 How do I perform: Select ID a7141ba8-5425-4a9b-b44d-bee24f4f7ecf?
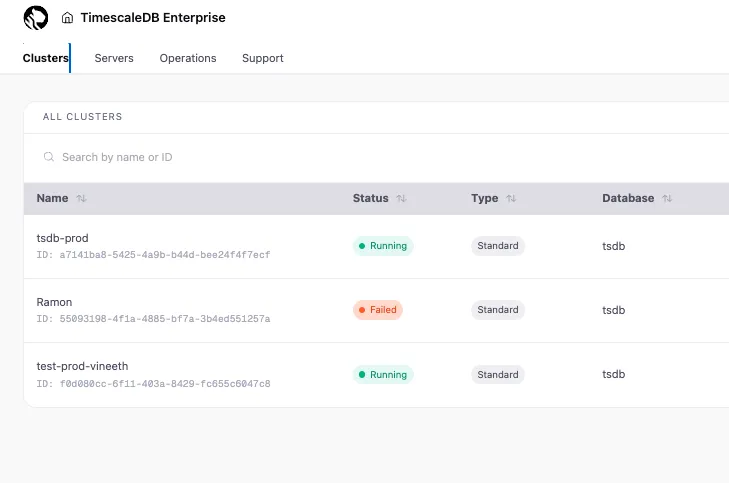[x=153, y=255]
